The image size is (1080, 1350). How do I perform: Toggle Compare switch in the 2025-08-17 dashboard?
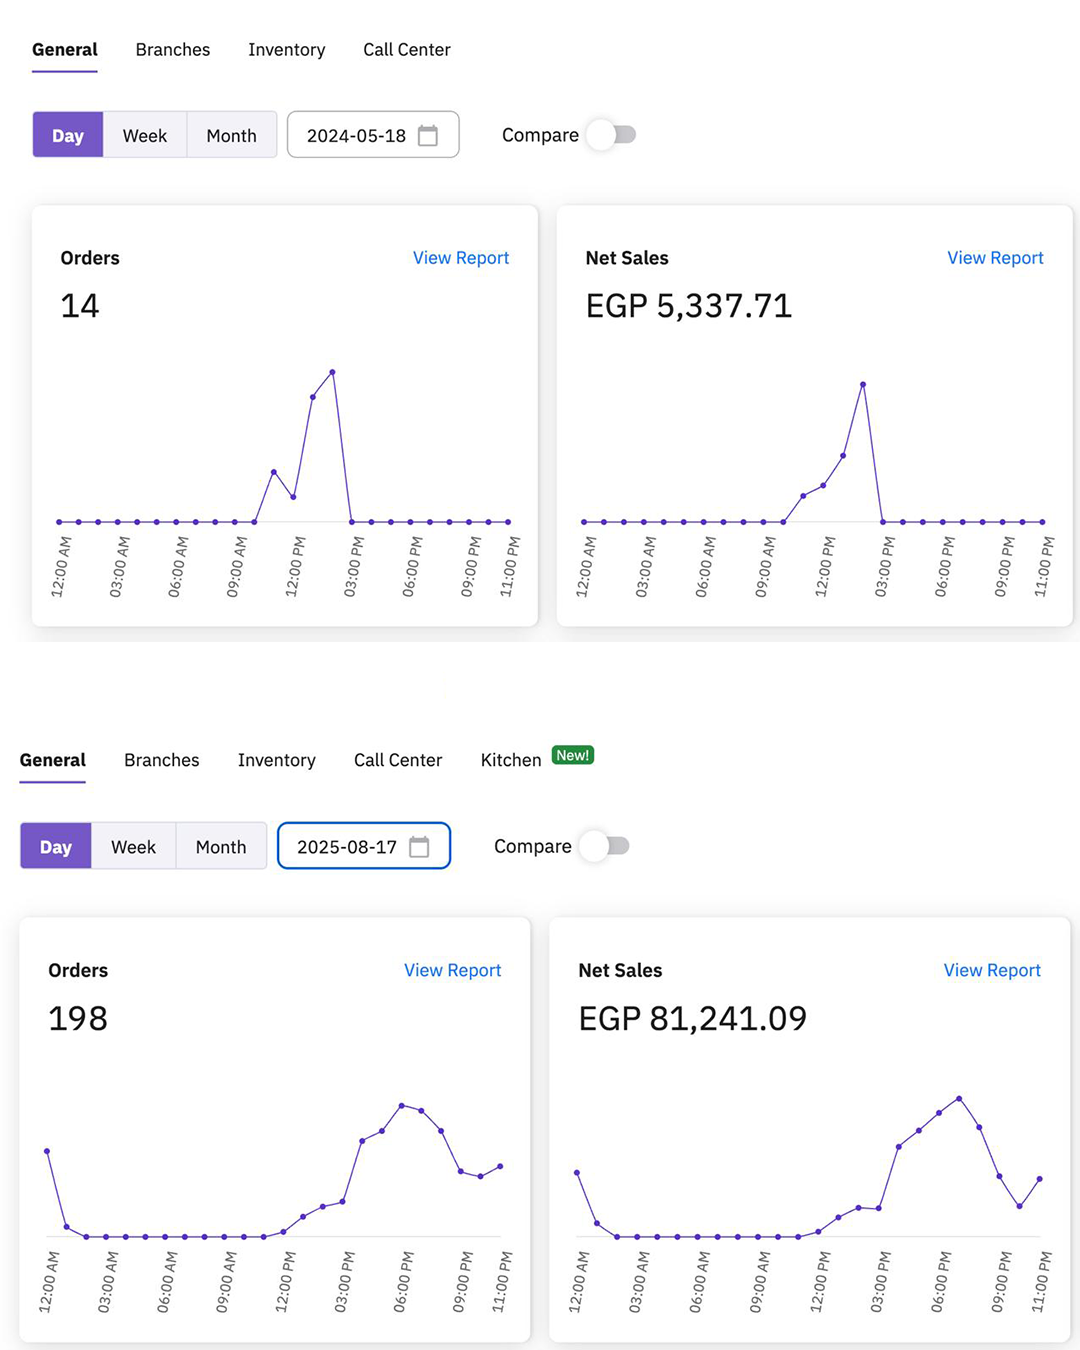click(605, 846)
